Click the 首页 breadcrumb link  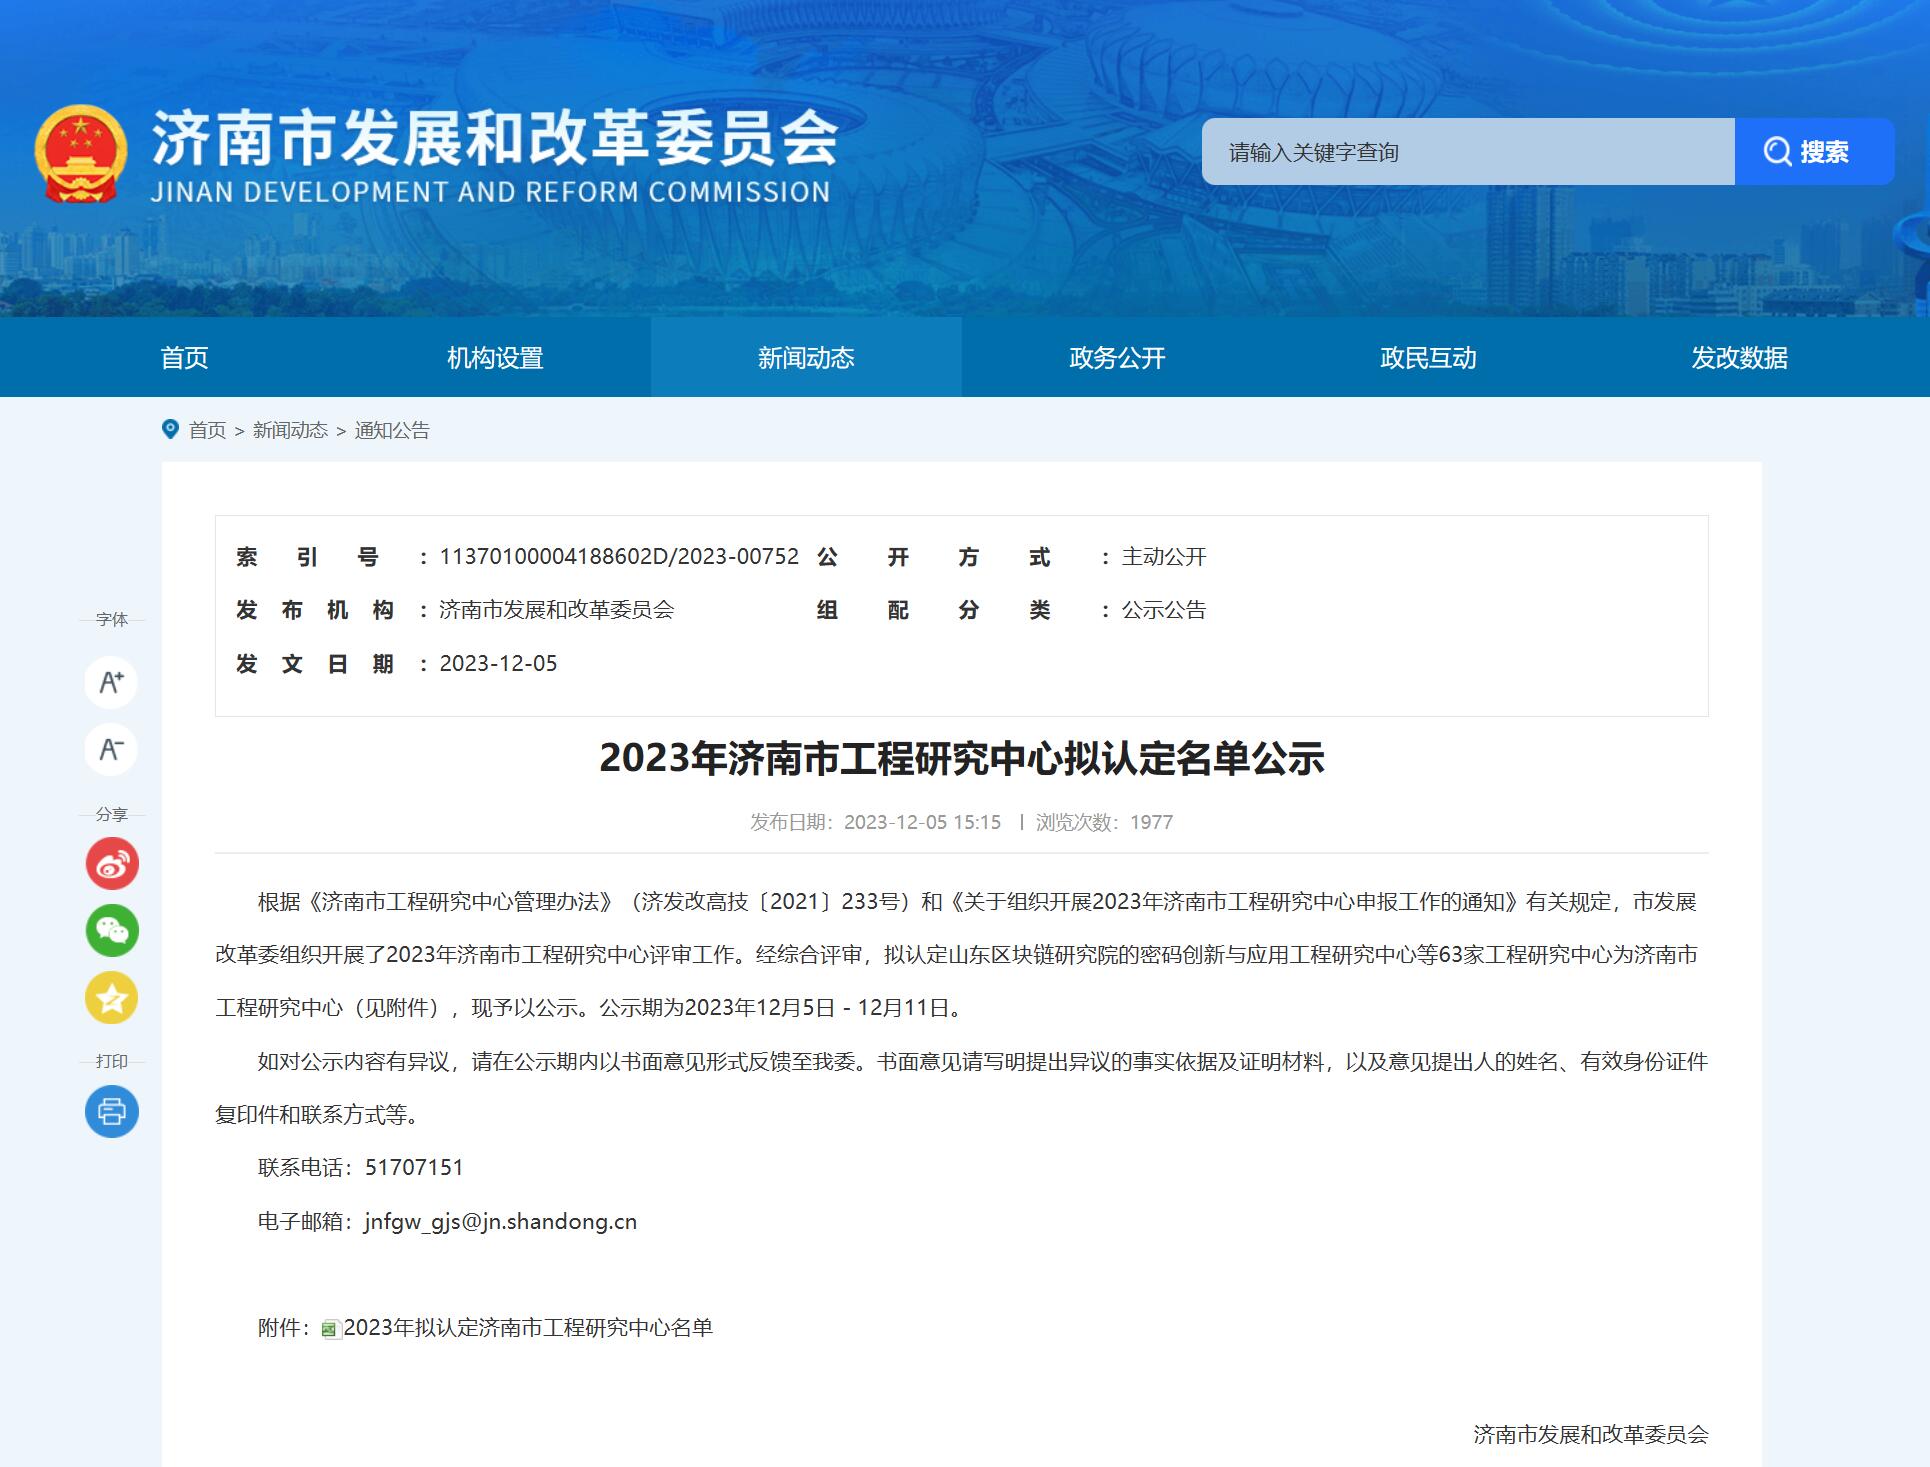pos(207,430)
